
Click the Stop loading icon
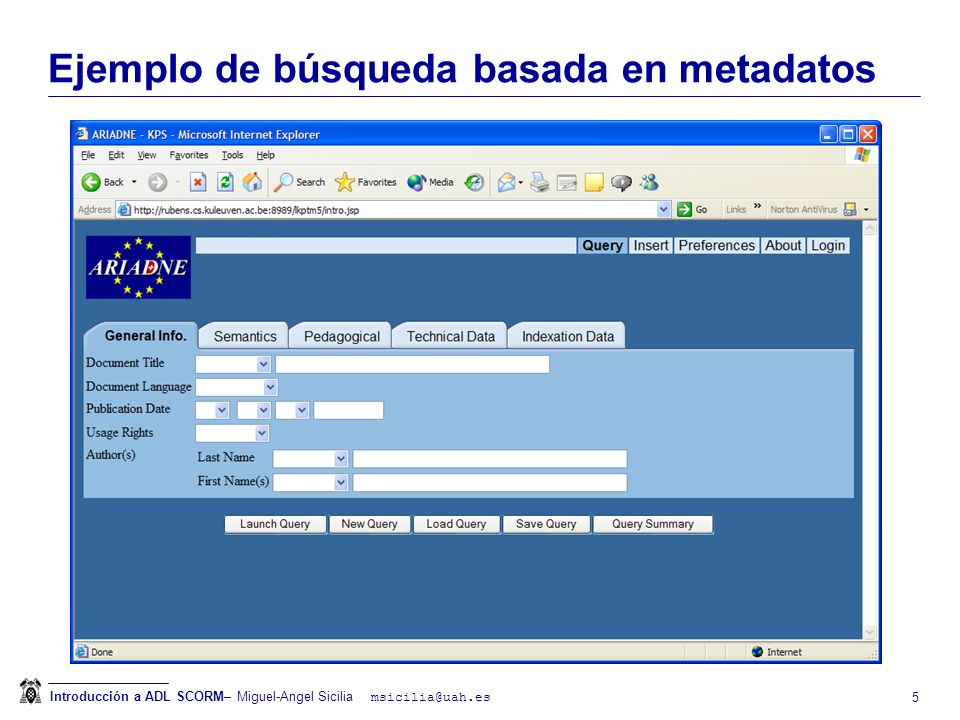tap(198, 182)
